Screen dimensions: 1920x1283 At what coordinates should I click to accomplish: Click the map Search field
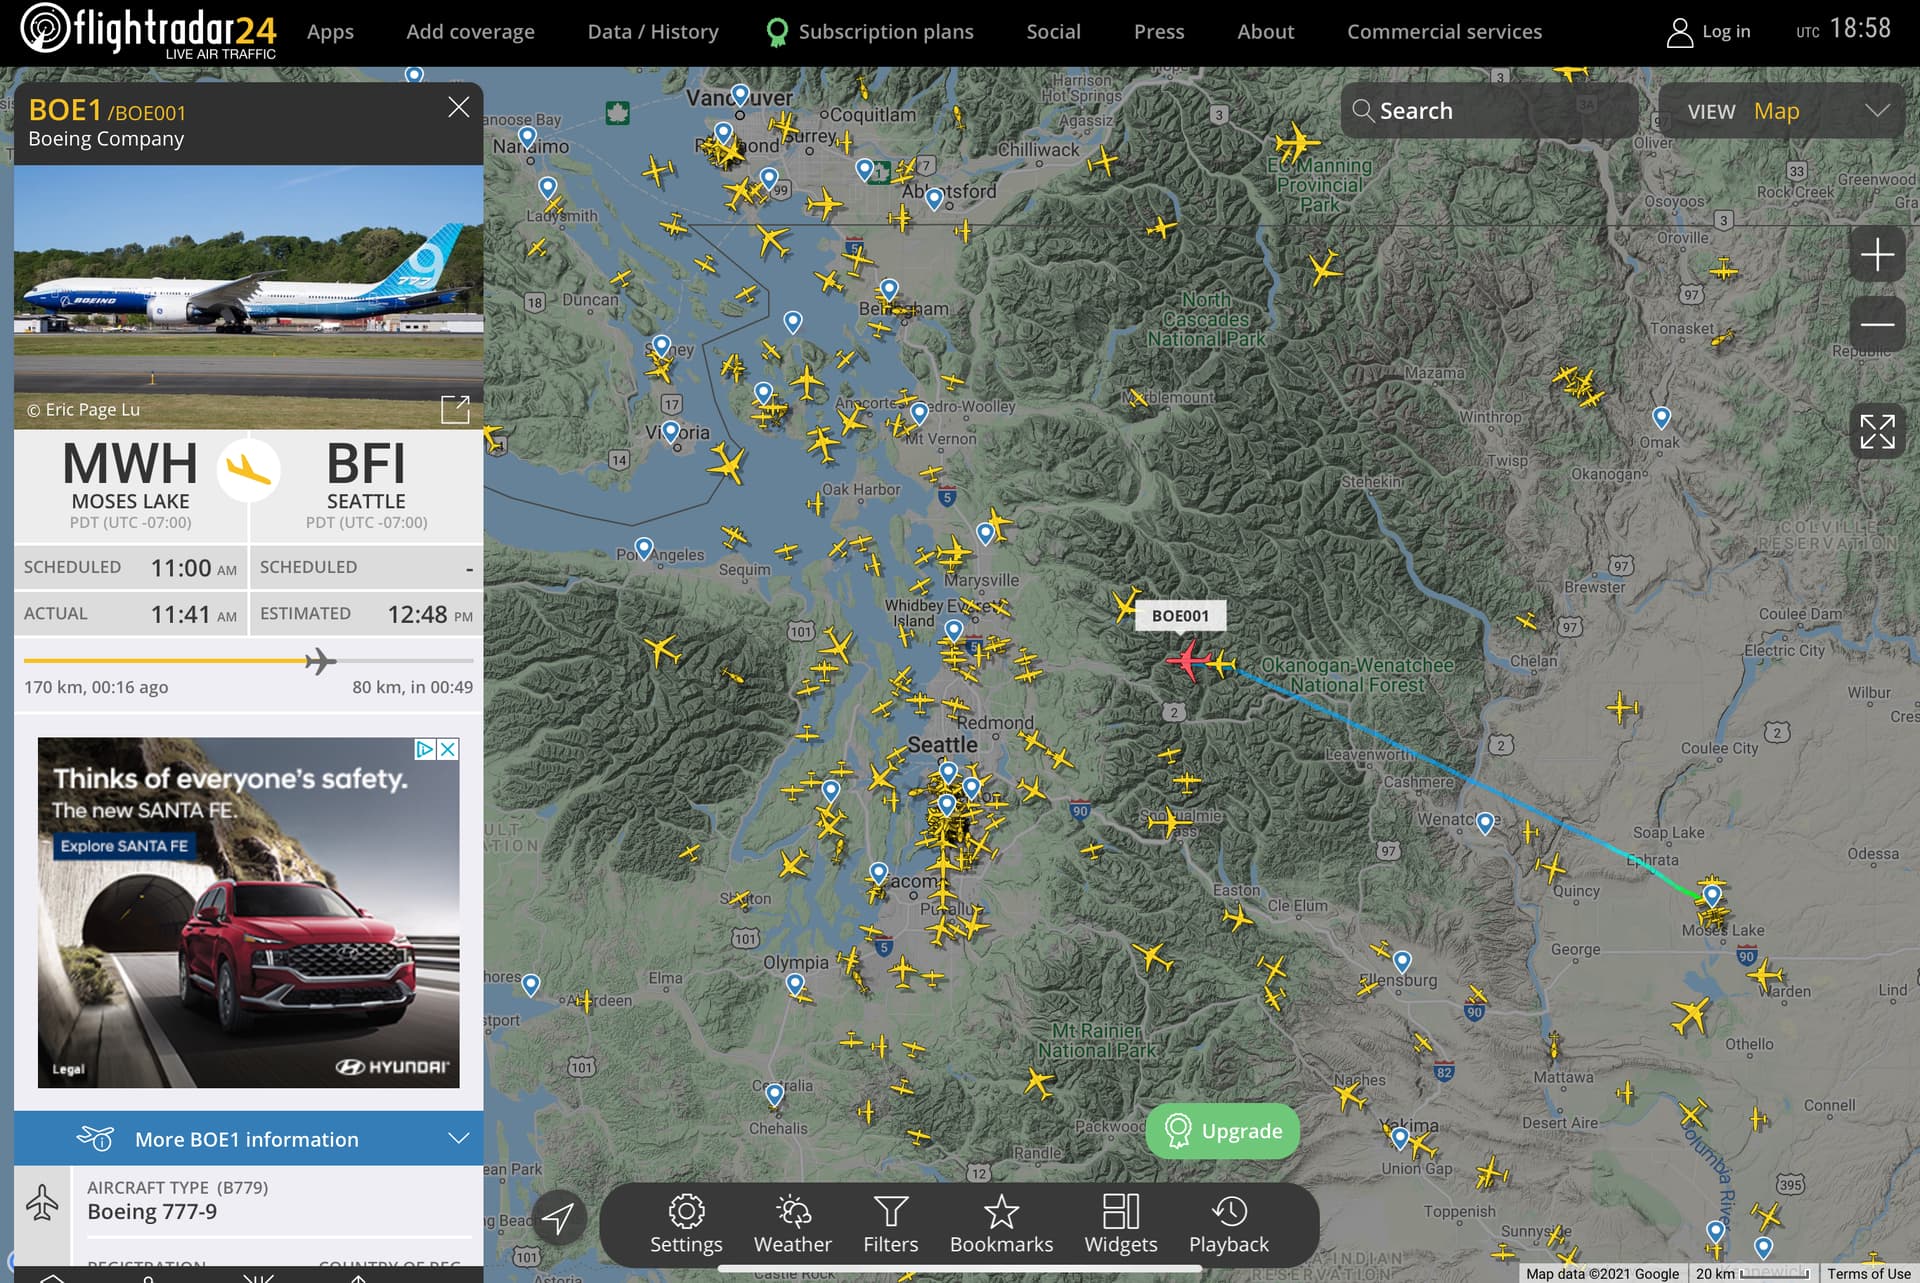[x=1489, y=111]
